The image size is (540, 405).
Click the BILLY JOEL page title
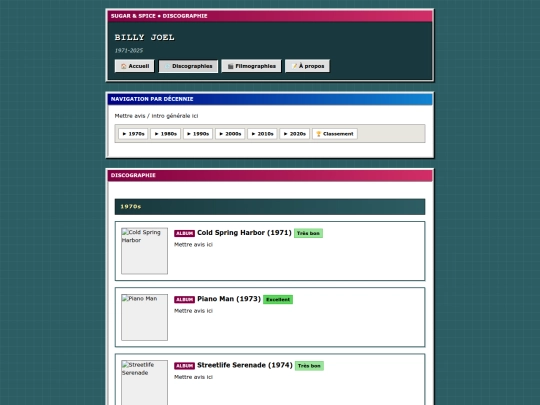pos(144,37)
